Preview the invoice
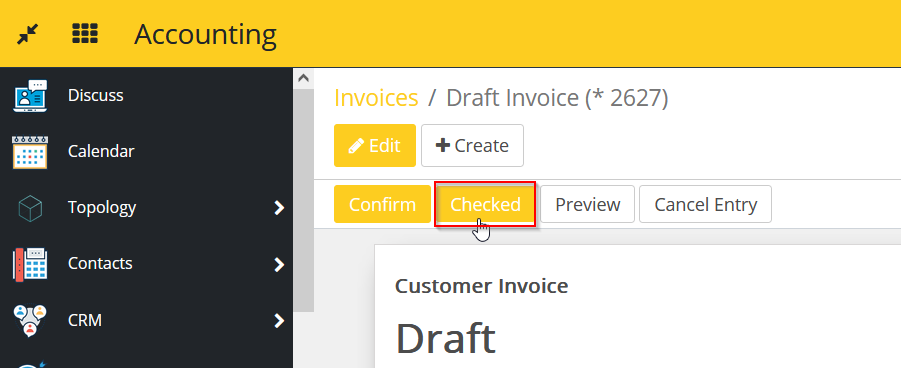 coord(587,204)
